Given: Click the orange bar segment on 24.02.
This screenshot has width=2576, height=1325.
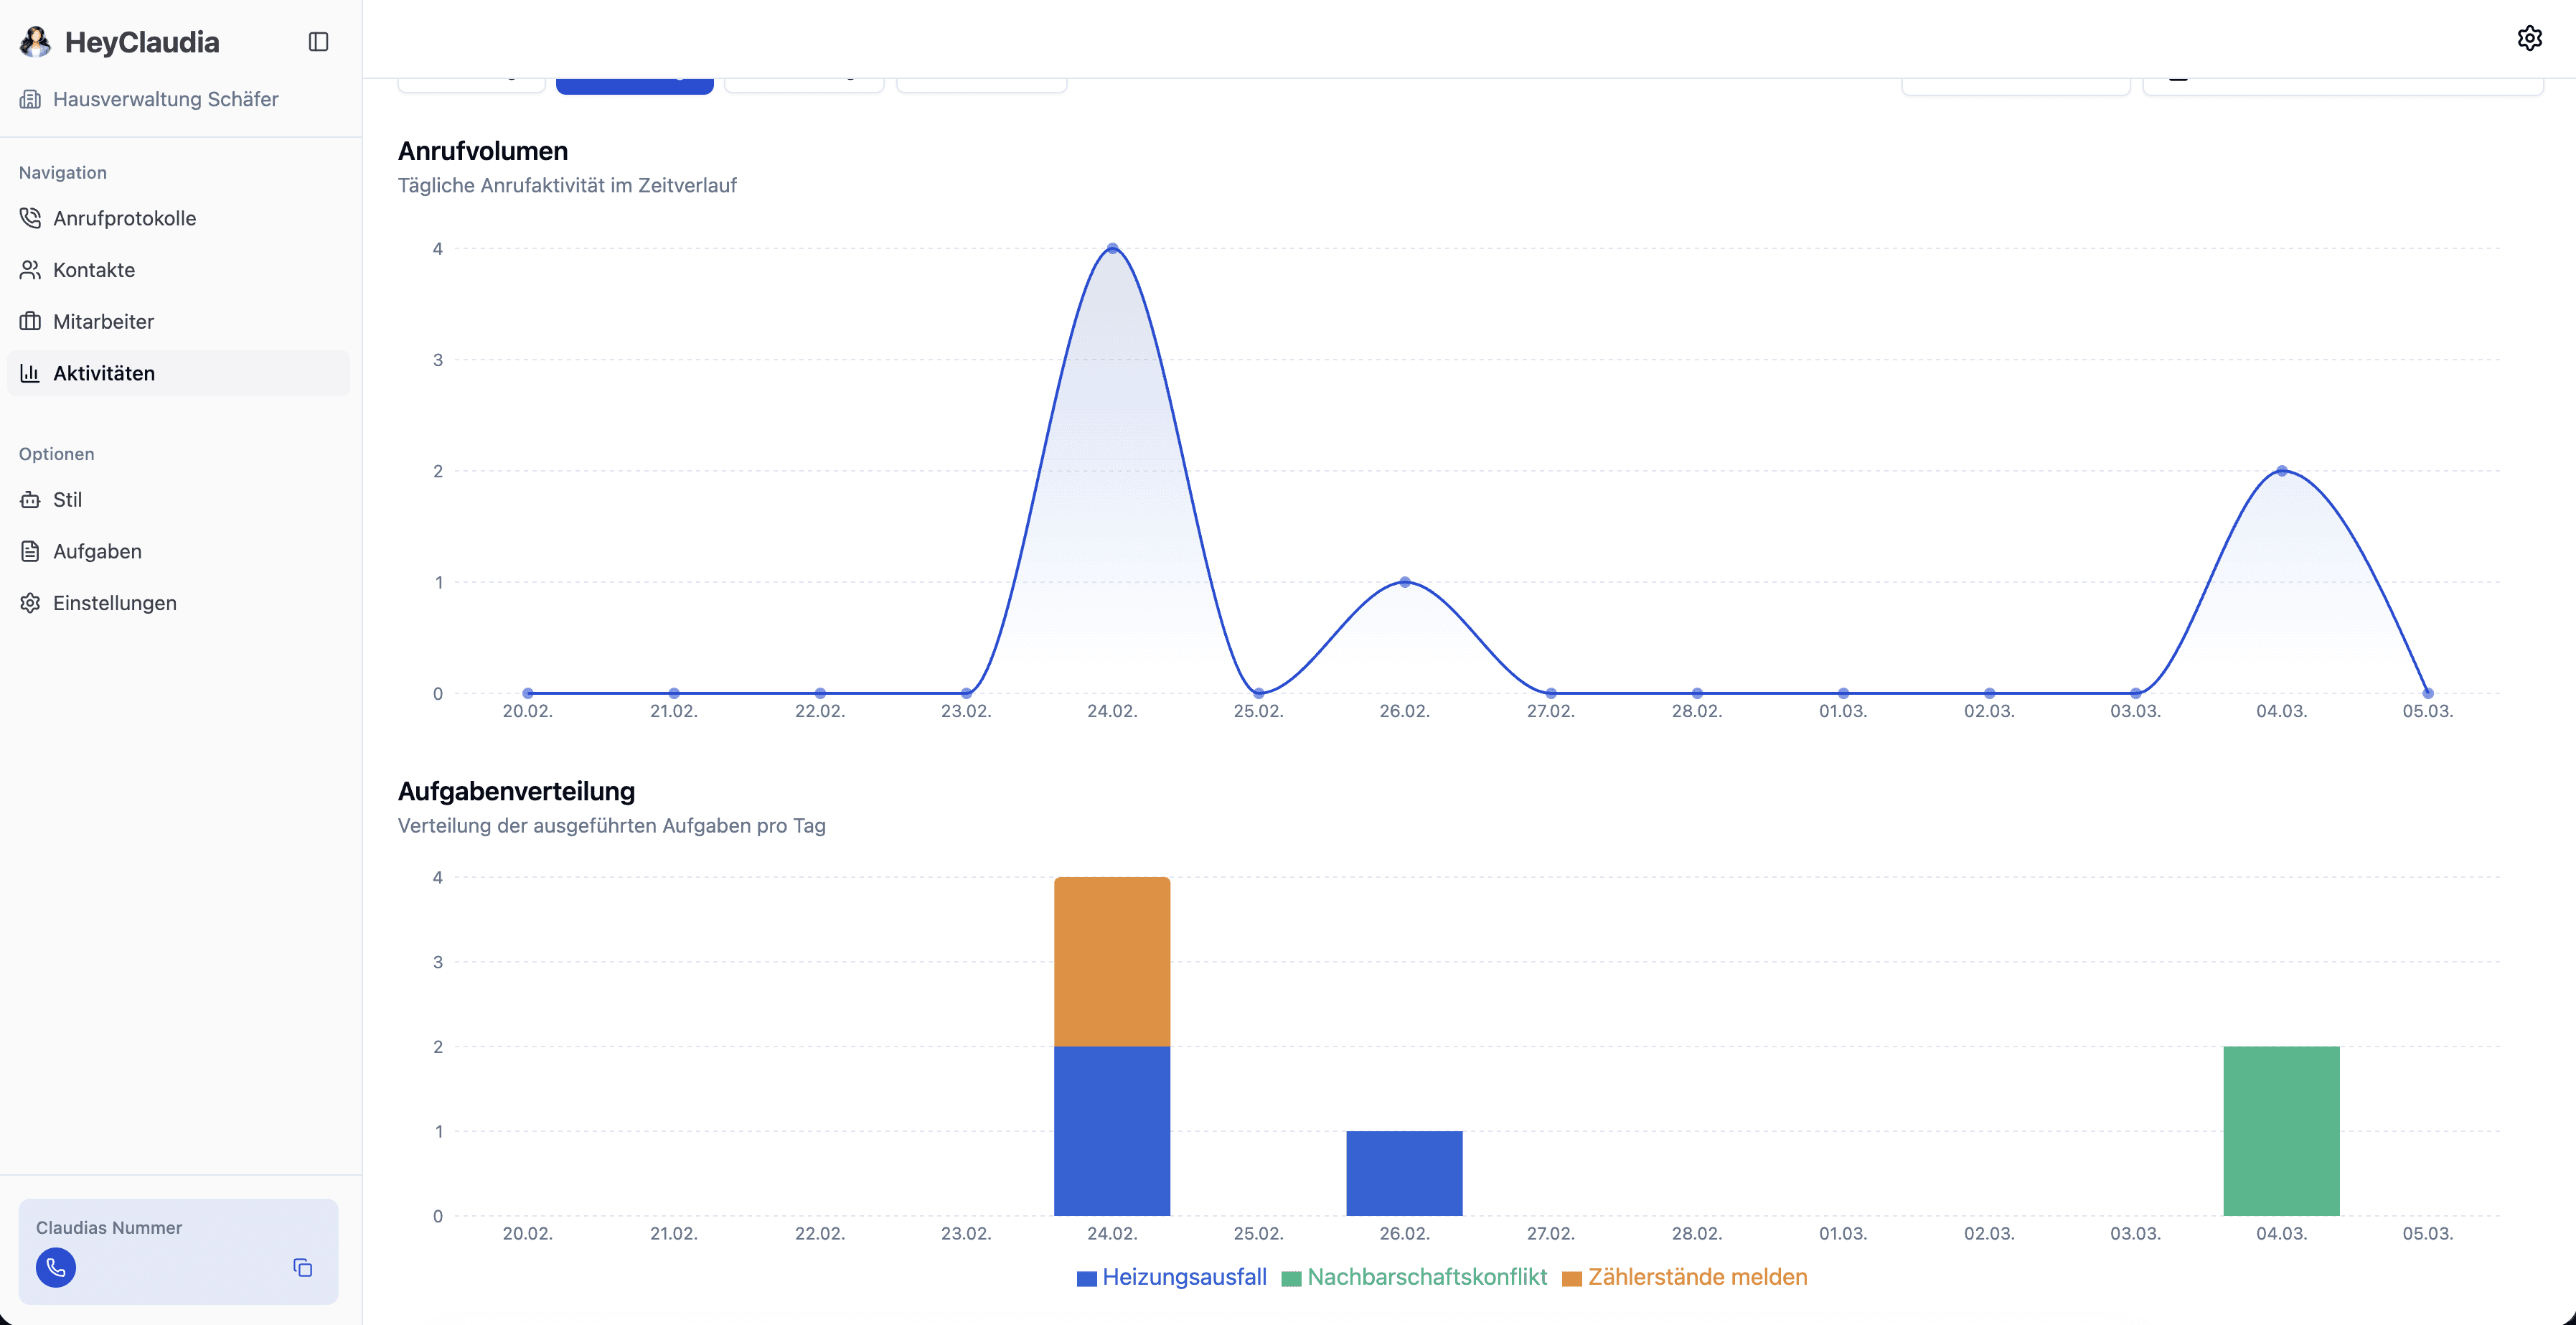Looking at the screenshot, I should coord(1111,961).
